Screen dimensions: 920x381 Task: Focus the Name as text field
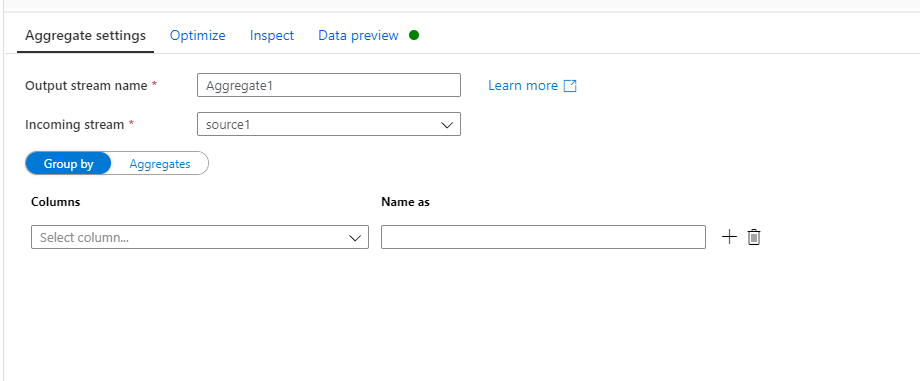(x=543, y=237)
